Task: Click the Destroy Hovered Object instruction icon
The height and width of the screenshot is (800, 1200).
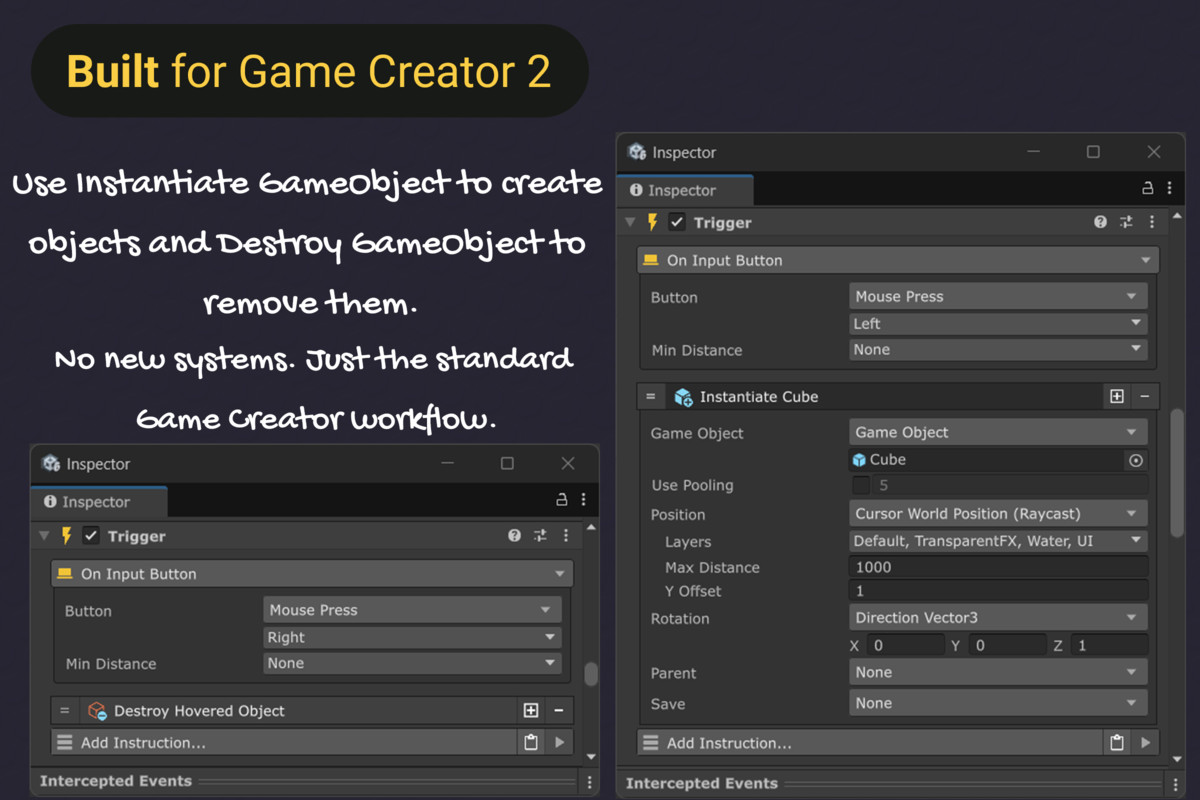Action: click(x=96, y=710)
